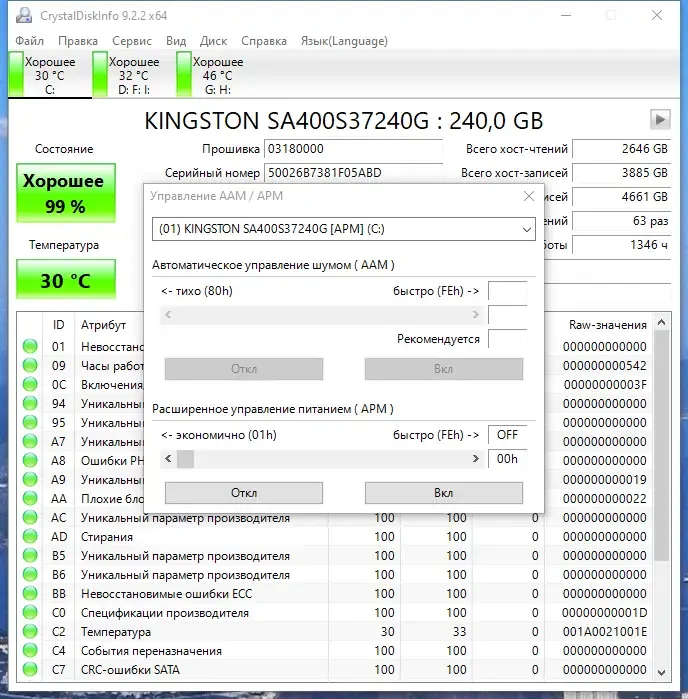688x699 pixels.
Task: Click the APM slider thumb
Action: [185, 459]
